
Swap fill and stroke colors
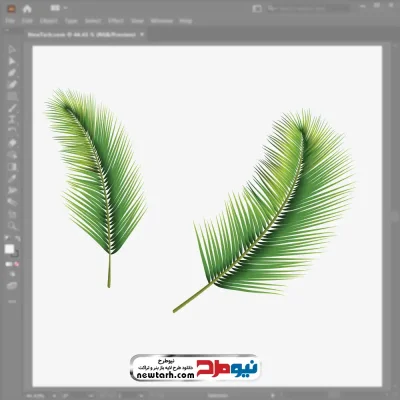coord(17,239)
